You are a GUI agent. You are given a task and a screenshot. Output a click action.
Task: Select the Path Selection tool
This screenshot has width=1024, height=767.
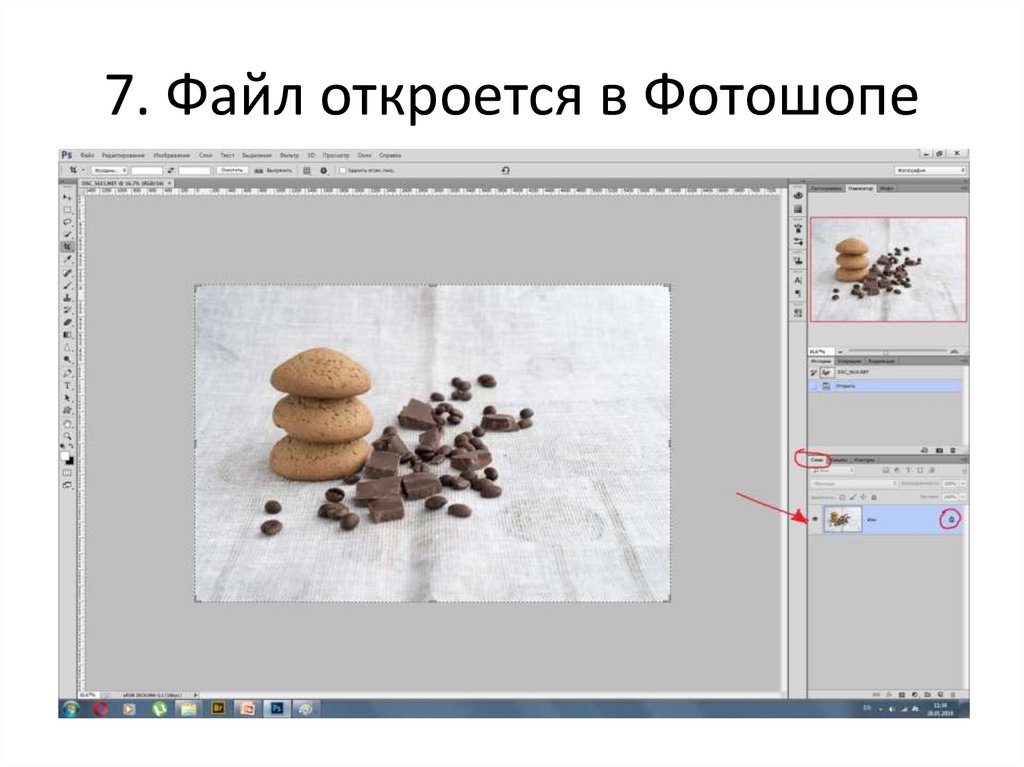pyautogui.click(x=67, y=398)
